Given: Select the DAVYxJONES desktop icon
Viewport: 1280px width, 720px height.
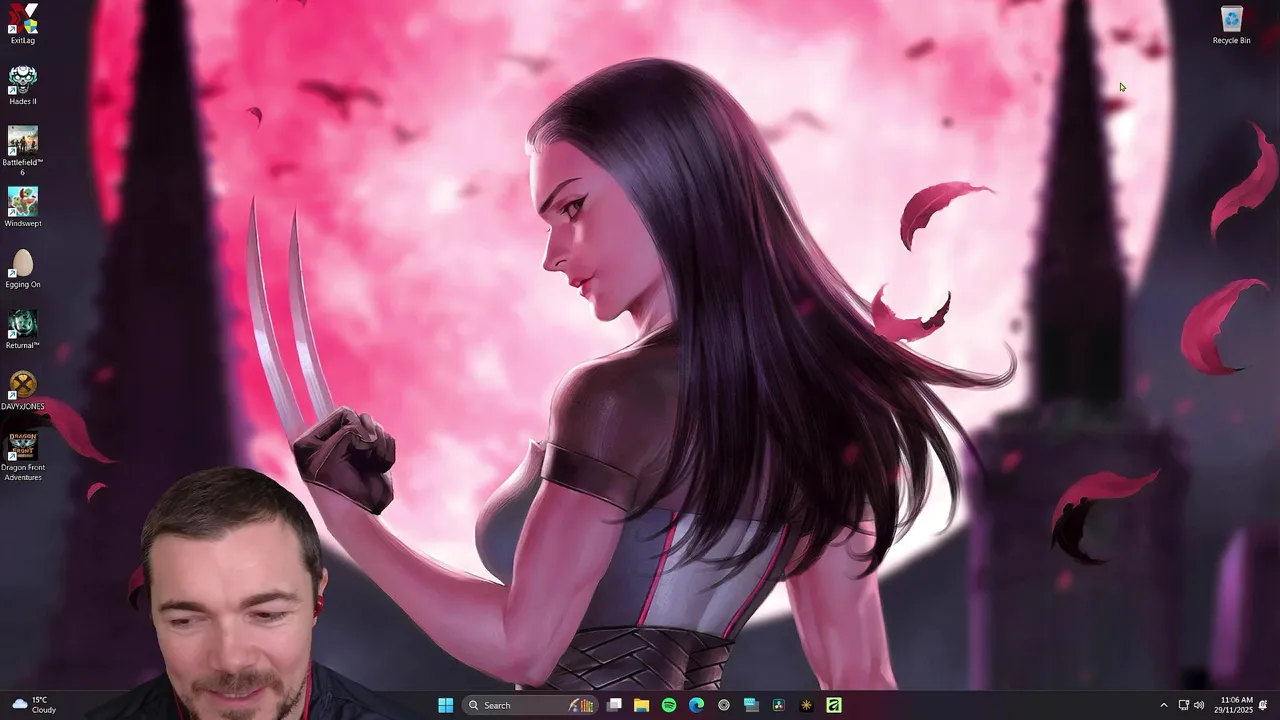Looking at the screenshot, I should pos(22,390).
